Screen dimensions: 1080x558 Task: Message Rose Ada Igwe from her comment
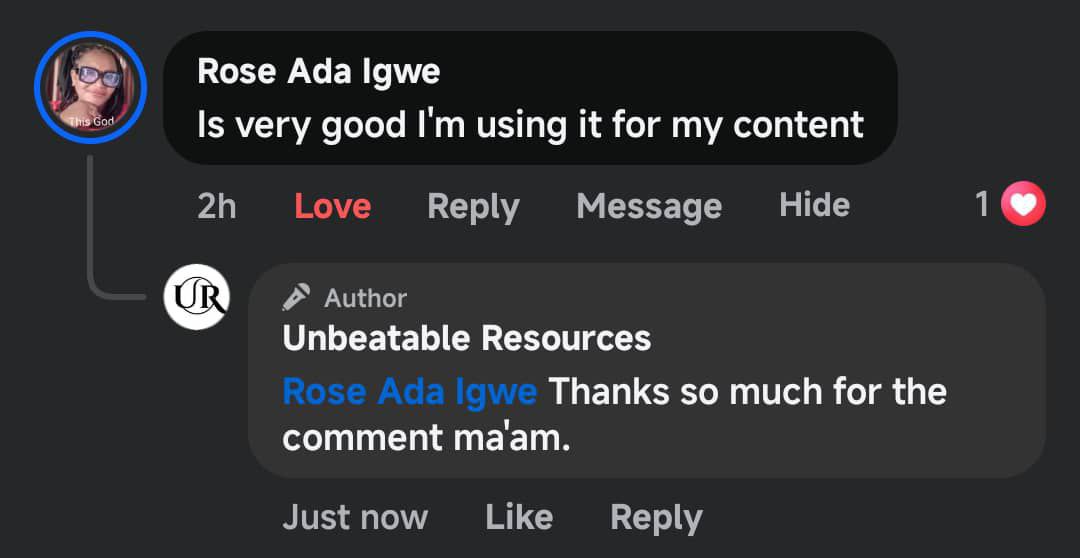pyautogui.click(x=649, y=206)
